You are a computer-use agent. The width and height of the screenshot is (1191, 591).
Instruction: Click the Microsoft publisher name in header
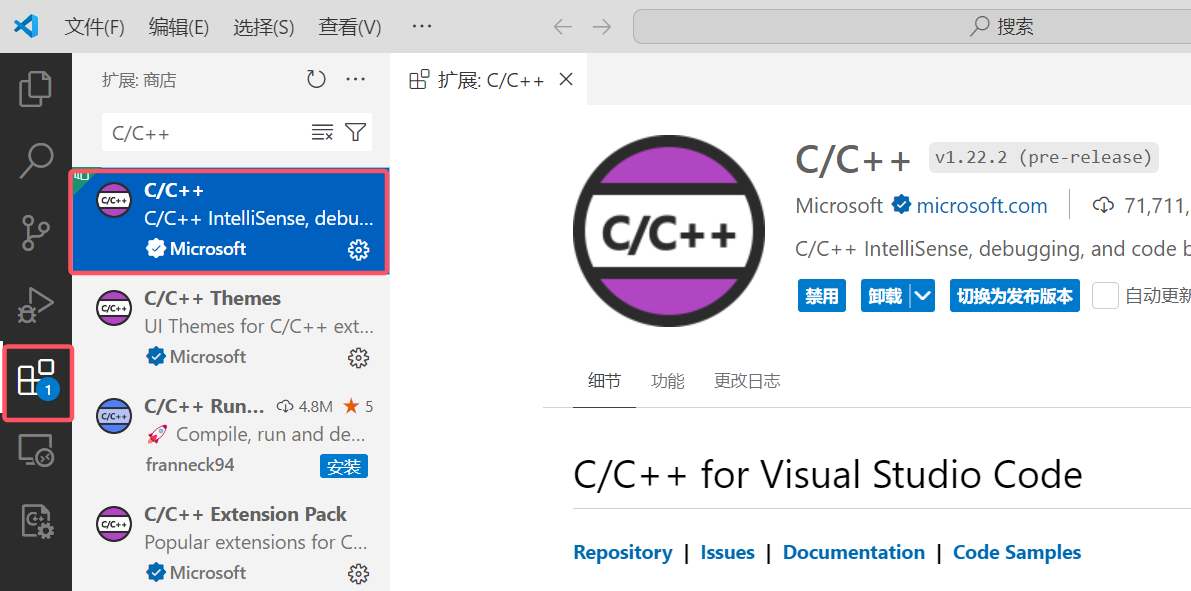pyautogui.click(x=839, y=205)
